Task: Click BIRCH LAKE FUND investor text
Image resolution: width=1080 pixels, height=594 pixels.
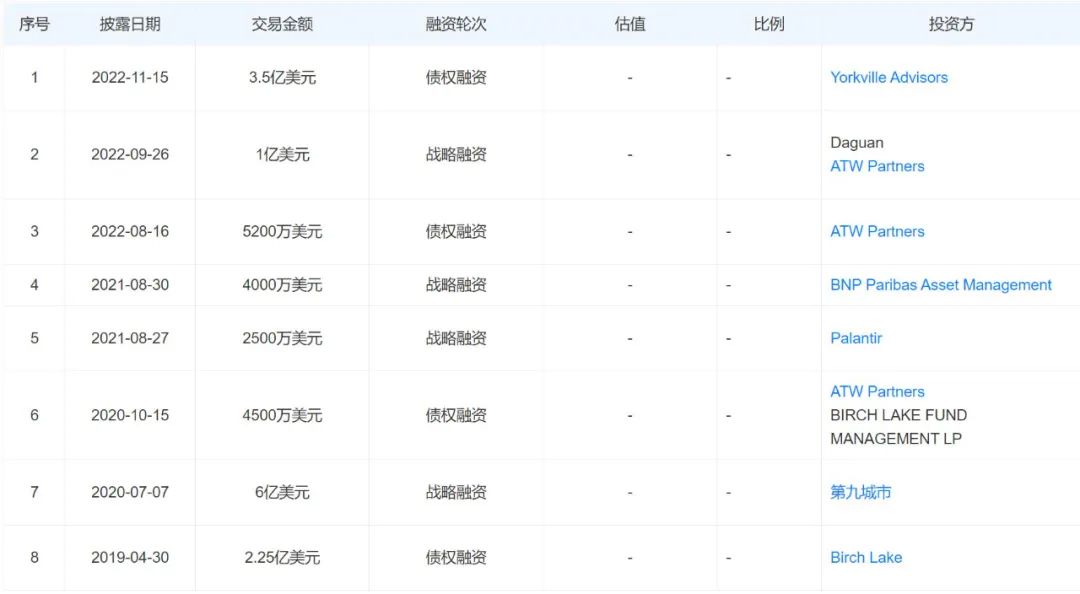Action: pyautogui.click(x=898, y=415)
